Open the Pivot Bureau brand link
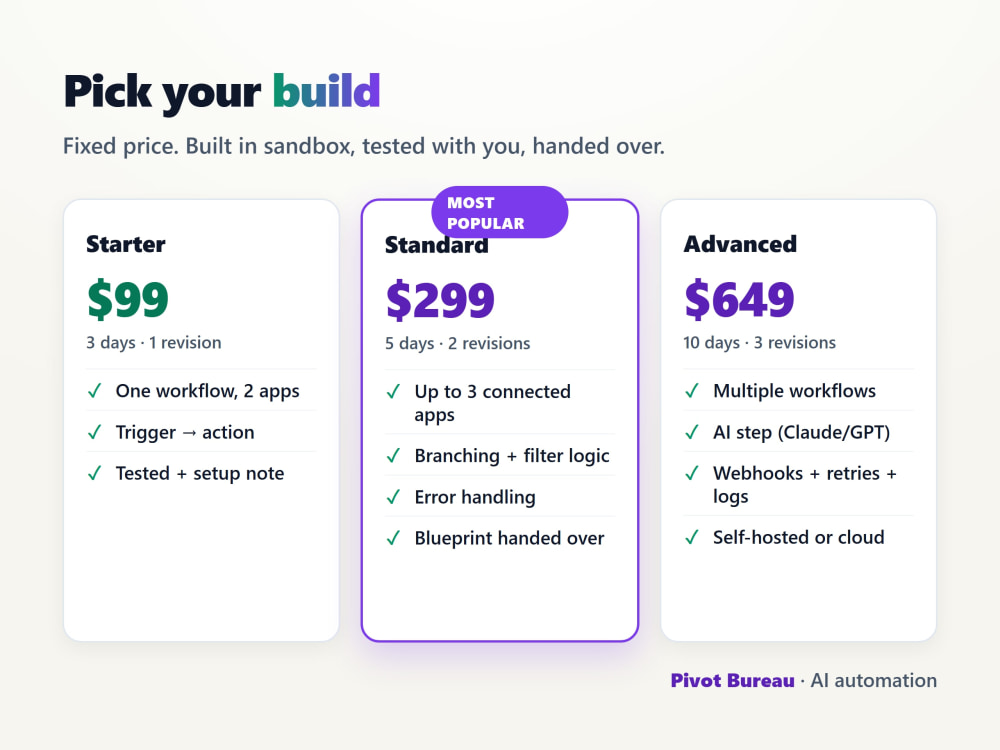 (732, 680)
